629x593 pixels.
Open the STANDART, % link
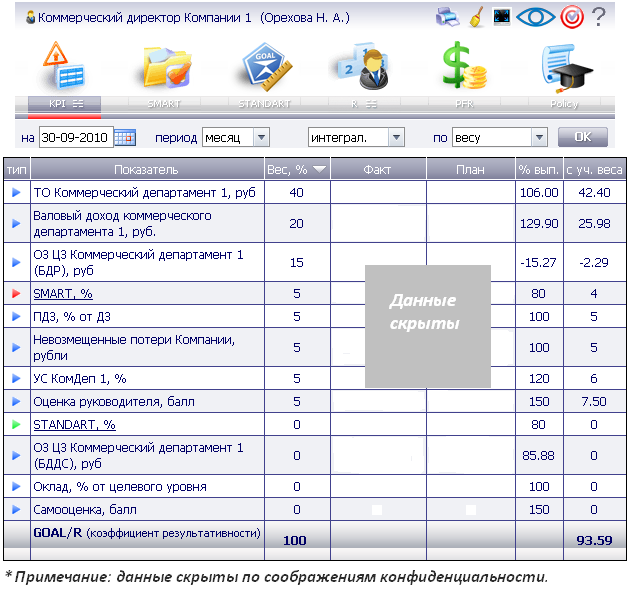pos(75,424)
